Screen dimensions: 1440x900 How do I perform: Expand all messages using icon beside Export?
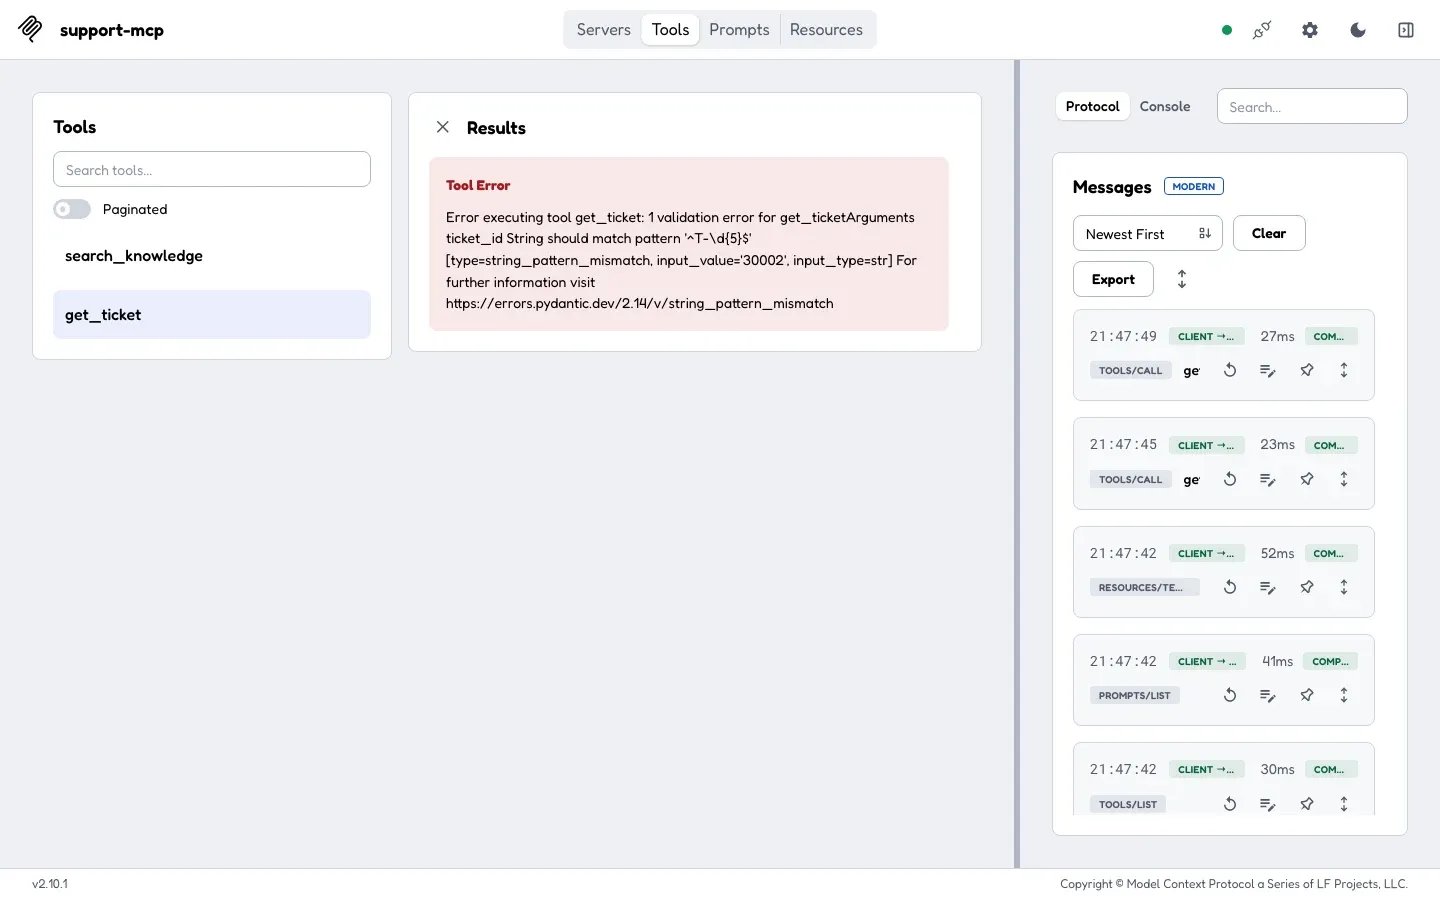pos(1182,279)
